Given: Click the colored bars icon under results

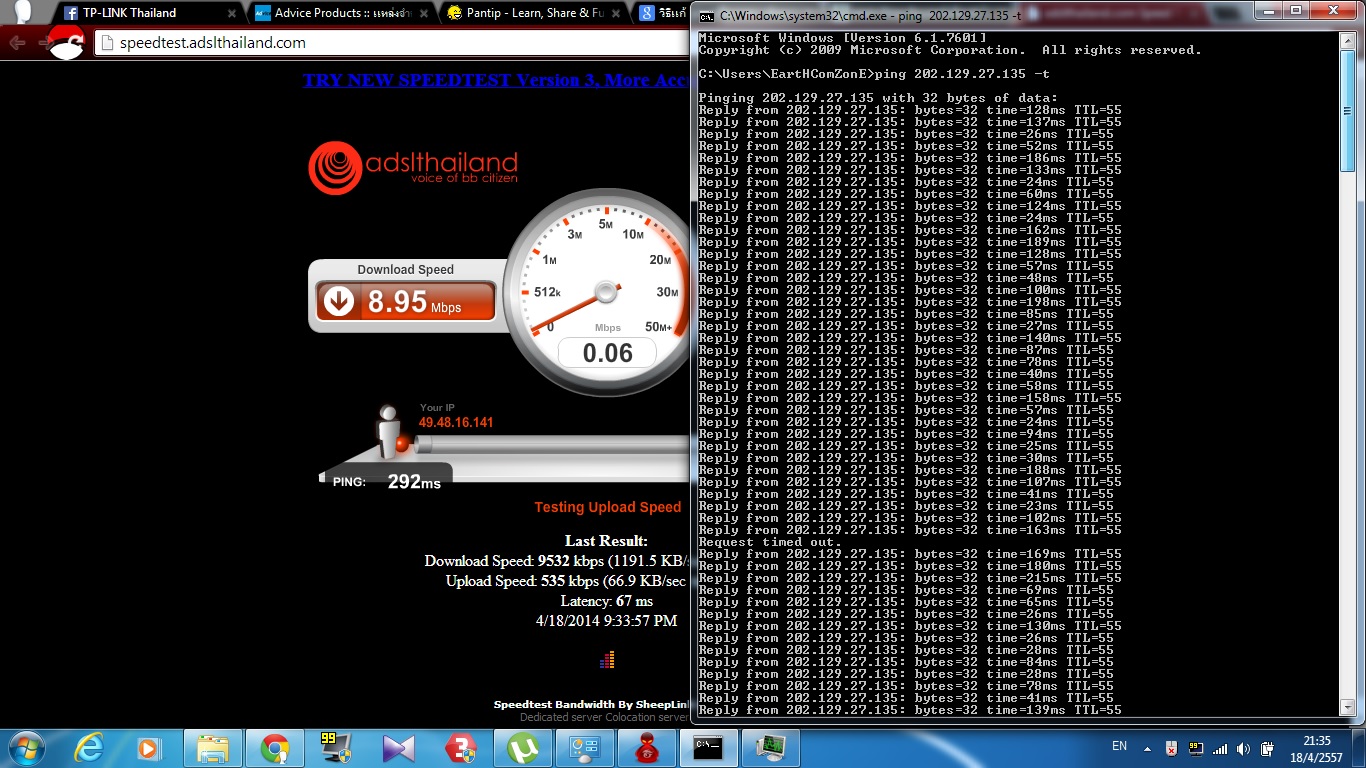Looking at the screenshot, I should pyautogui.click(x=607, y=659).
